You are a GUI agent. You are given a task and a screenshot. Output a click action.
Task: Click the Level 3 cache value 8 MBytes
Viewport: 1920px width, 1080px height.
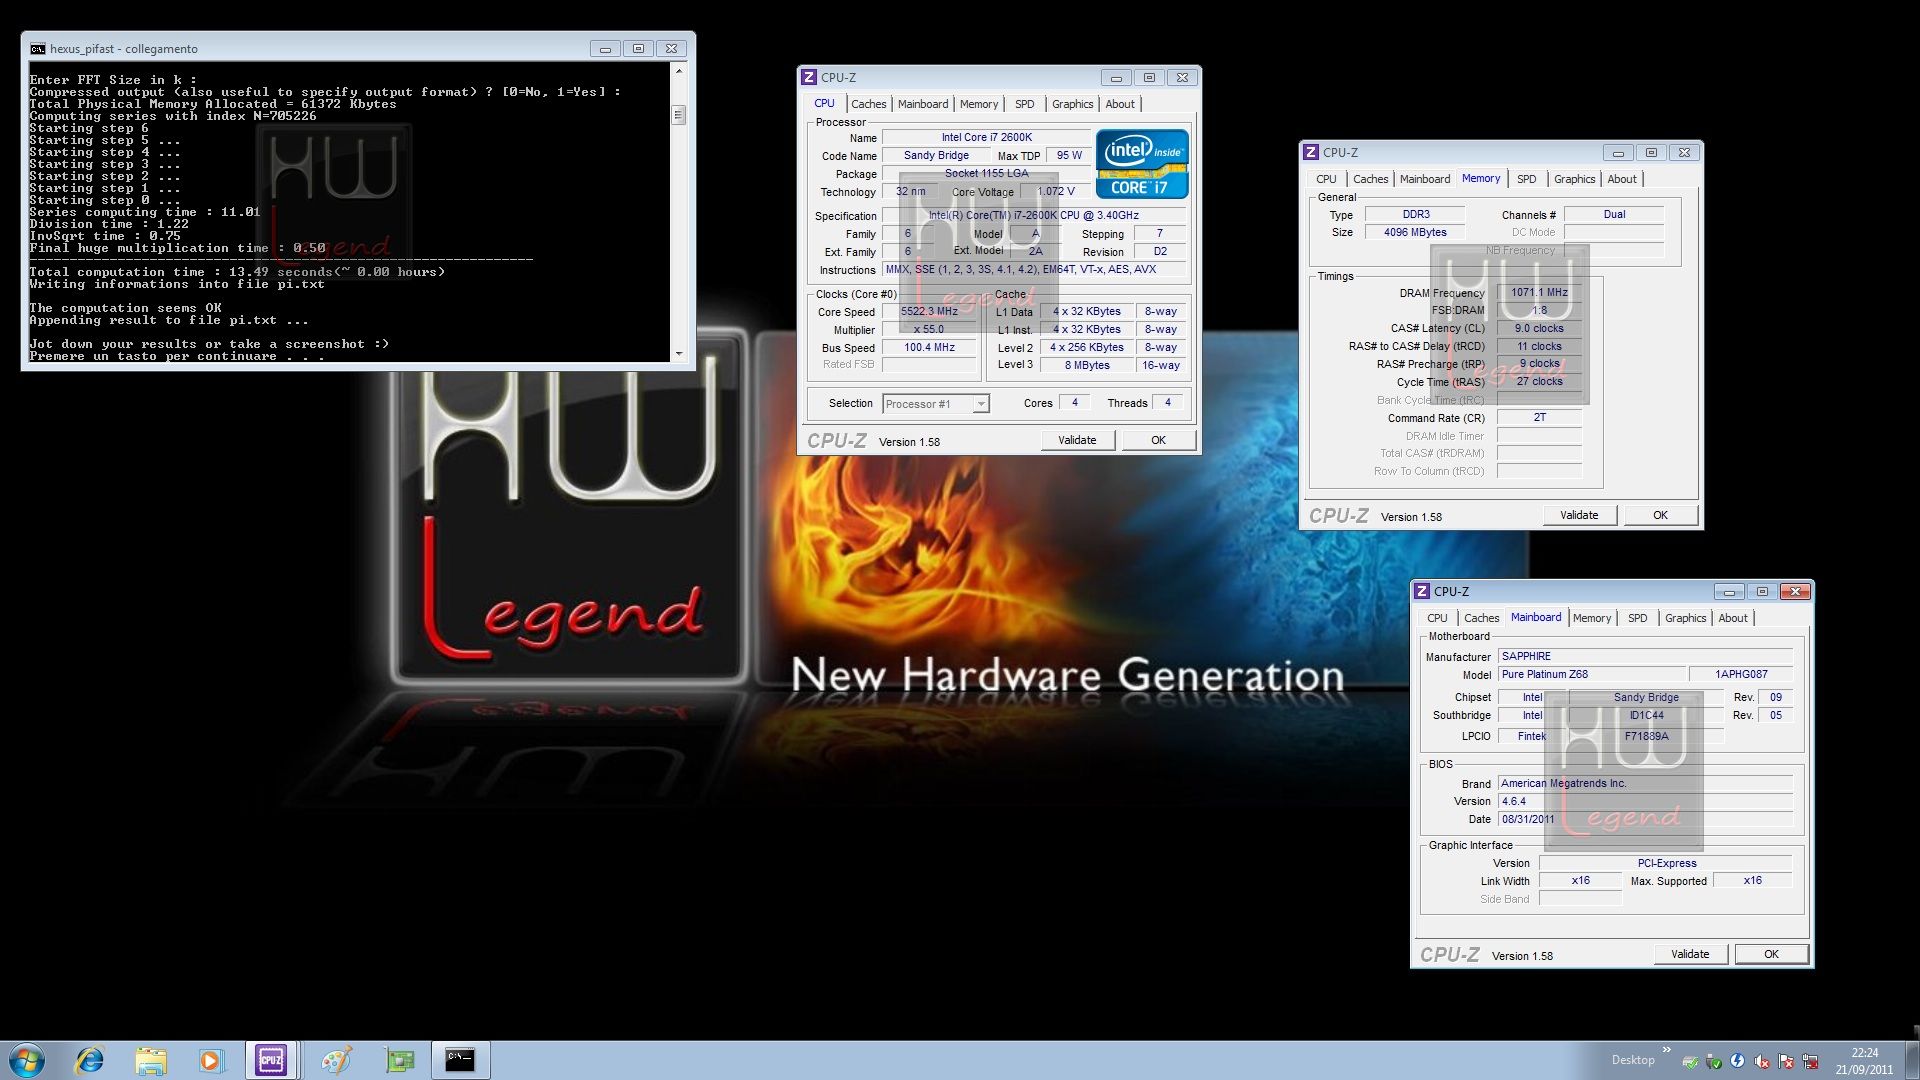click(1087, 366)
